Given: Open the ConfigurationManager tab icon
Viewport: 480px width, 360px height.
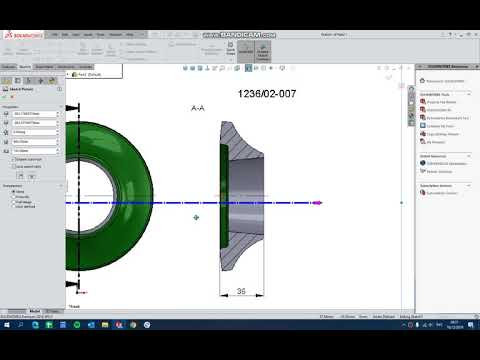Looking at the screenshot, I should tap(29, 81).
